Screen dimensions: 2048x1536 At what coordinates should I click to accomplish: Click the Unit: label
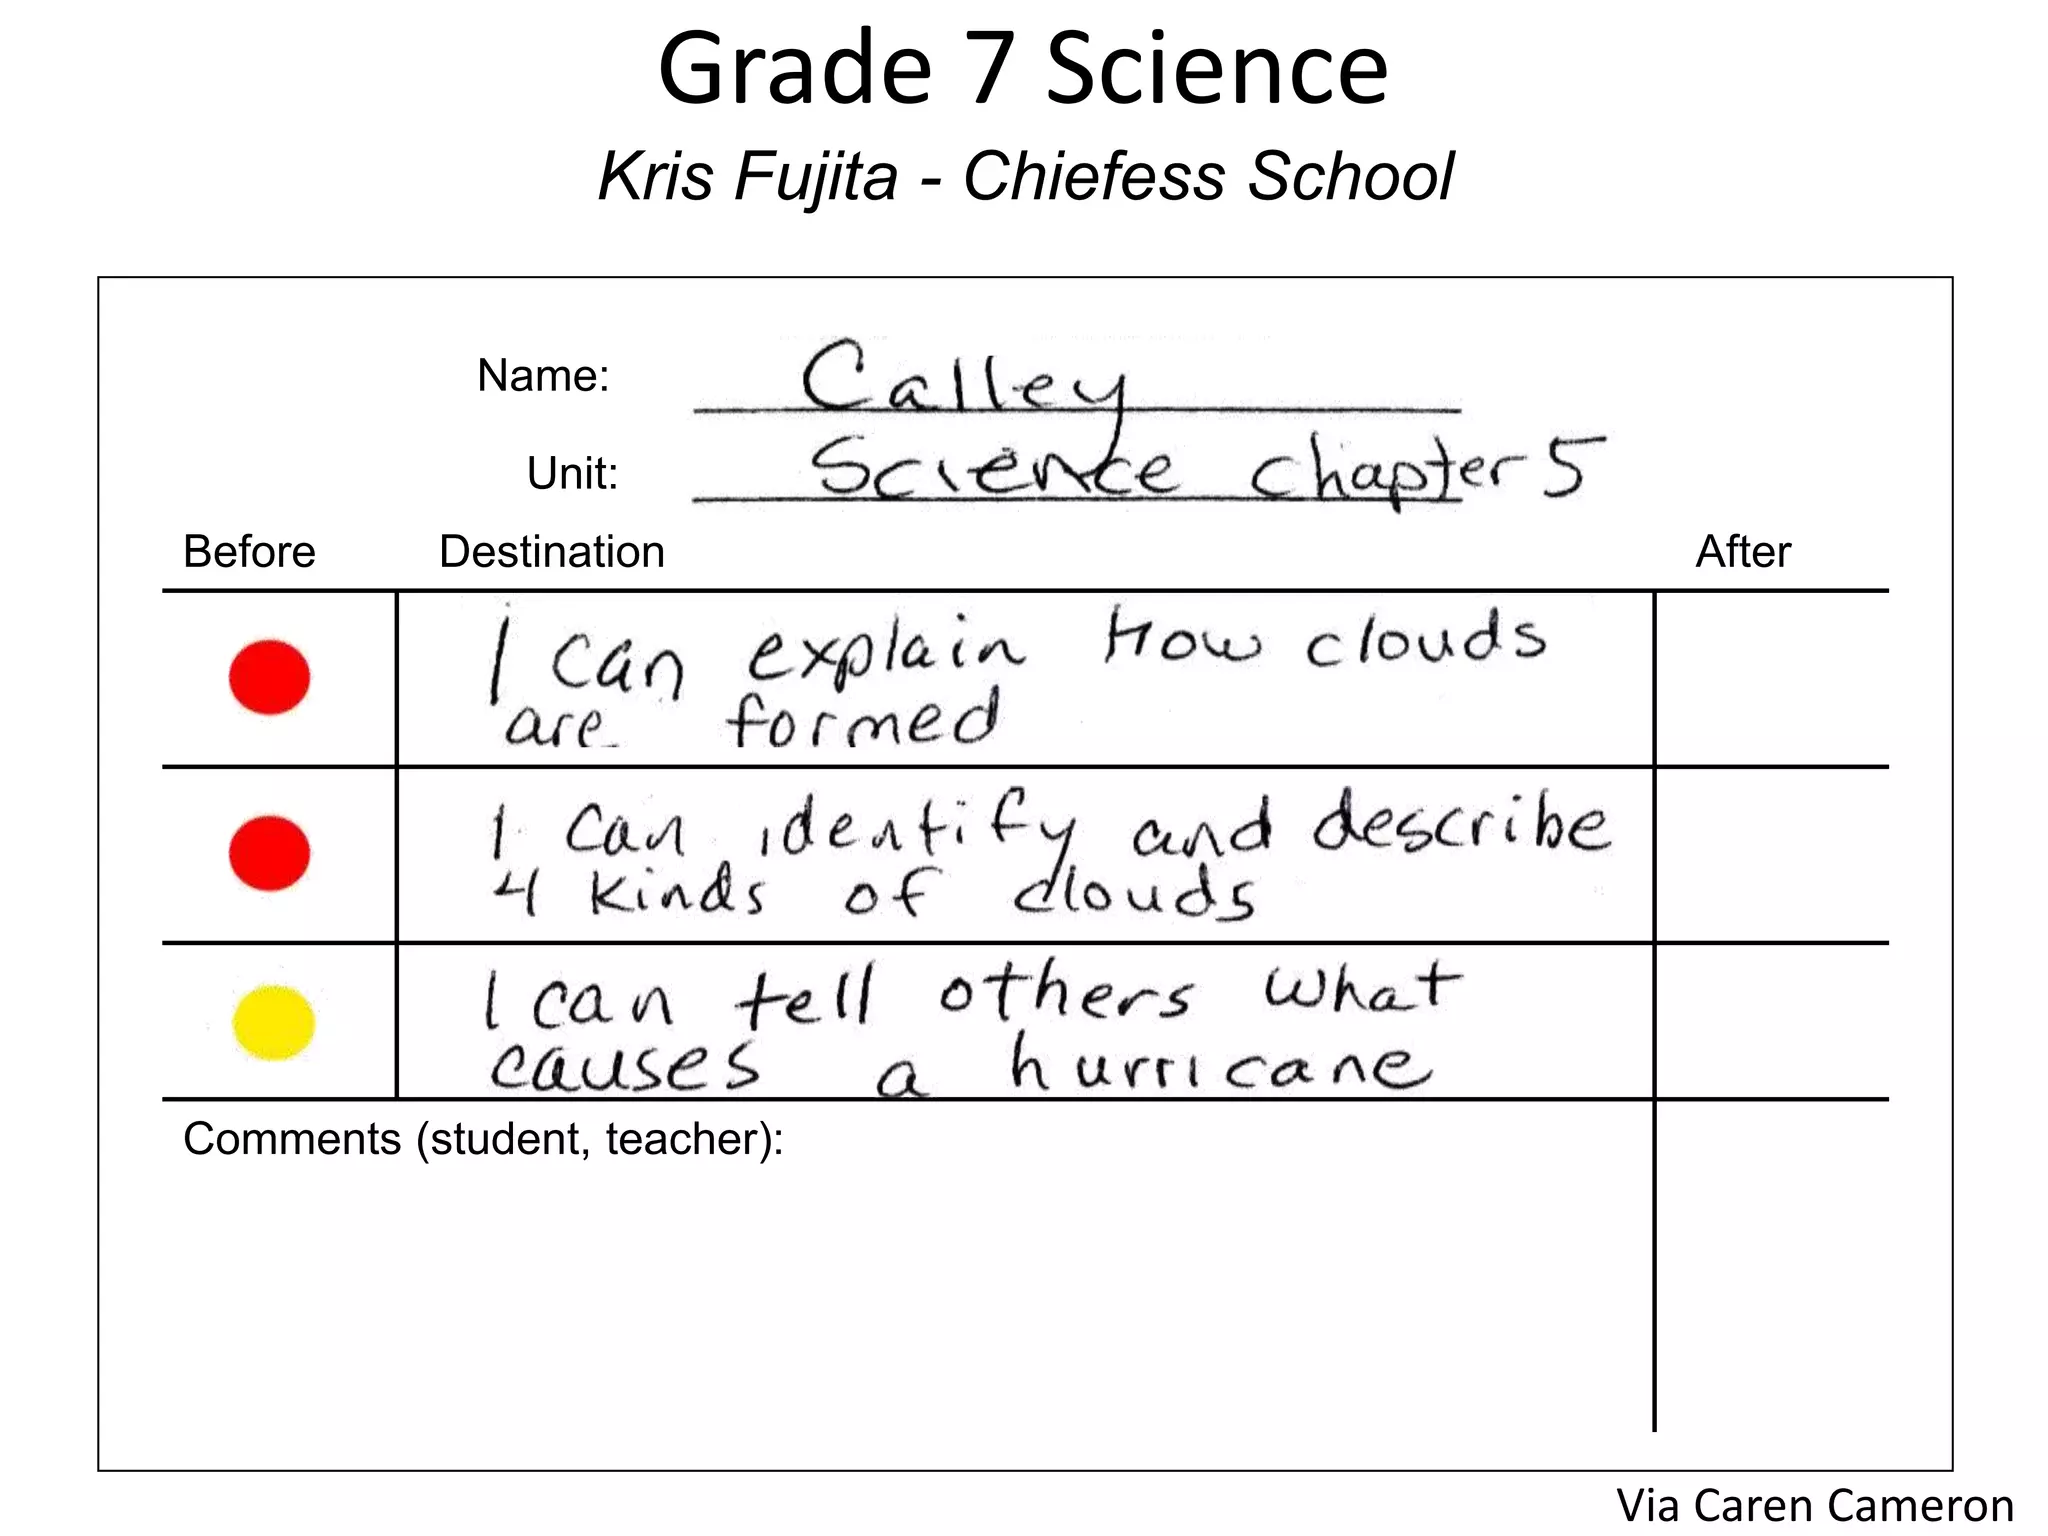coord(572,473)
